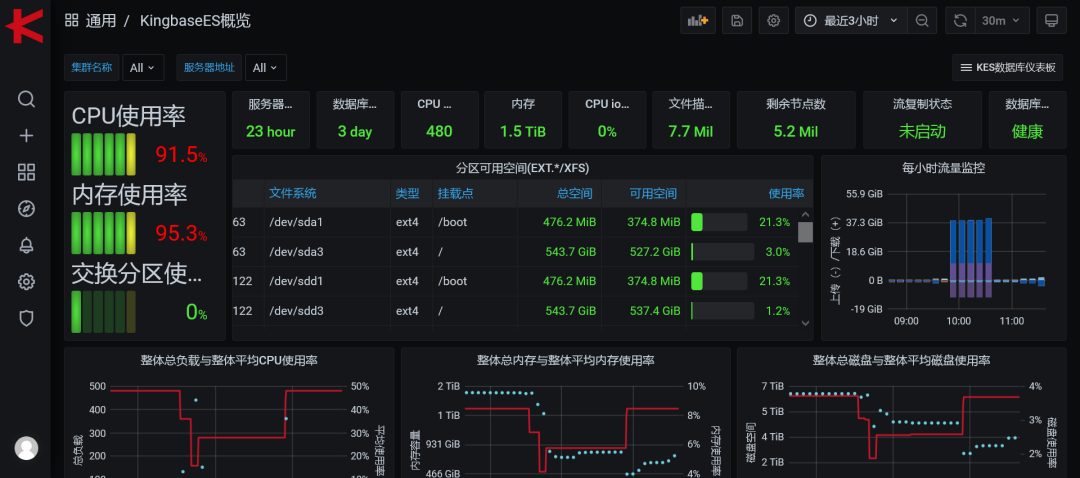
Task: Click the 480 CPU cores value
Action: 439,132
